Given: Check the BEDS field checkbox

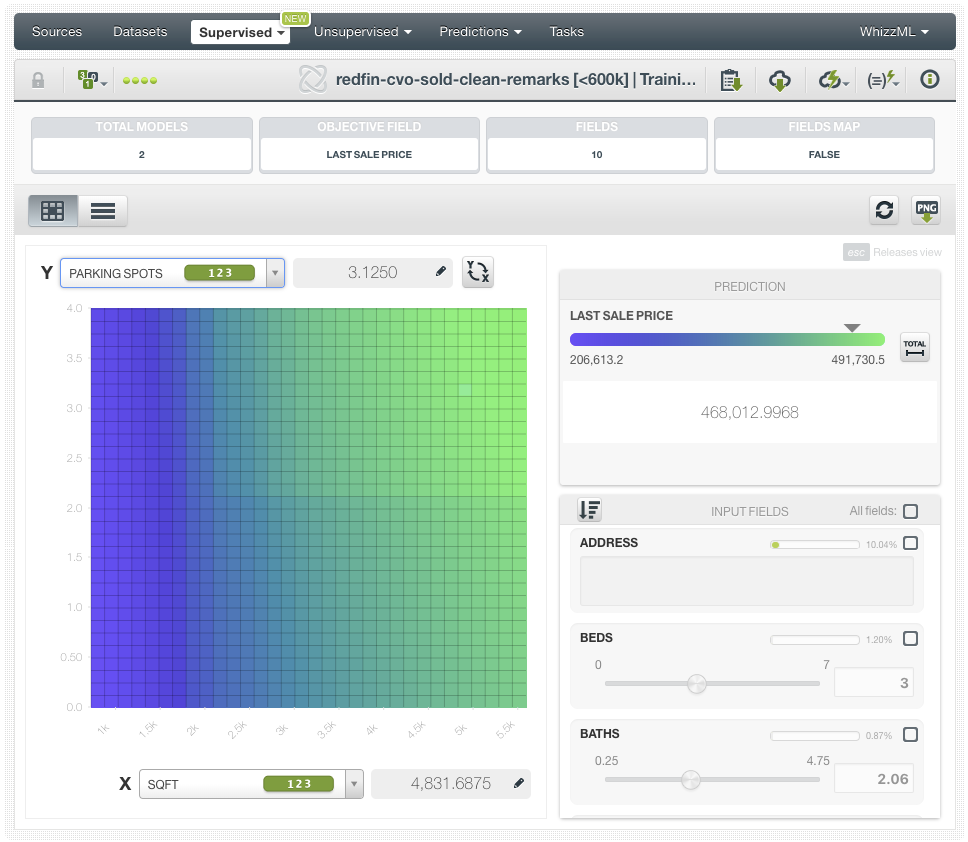Looking at the screenshot, I should coord(910,638).
